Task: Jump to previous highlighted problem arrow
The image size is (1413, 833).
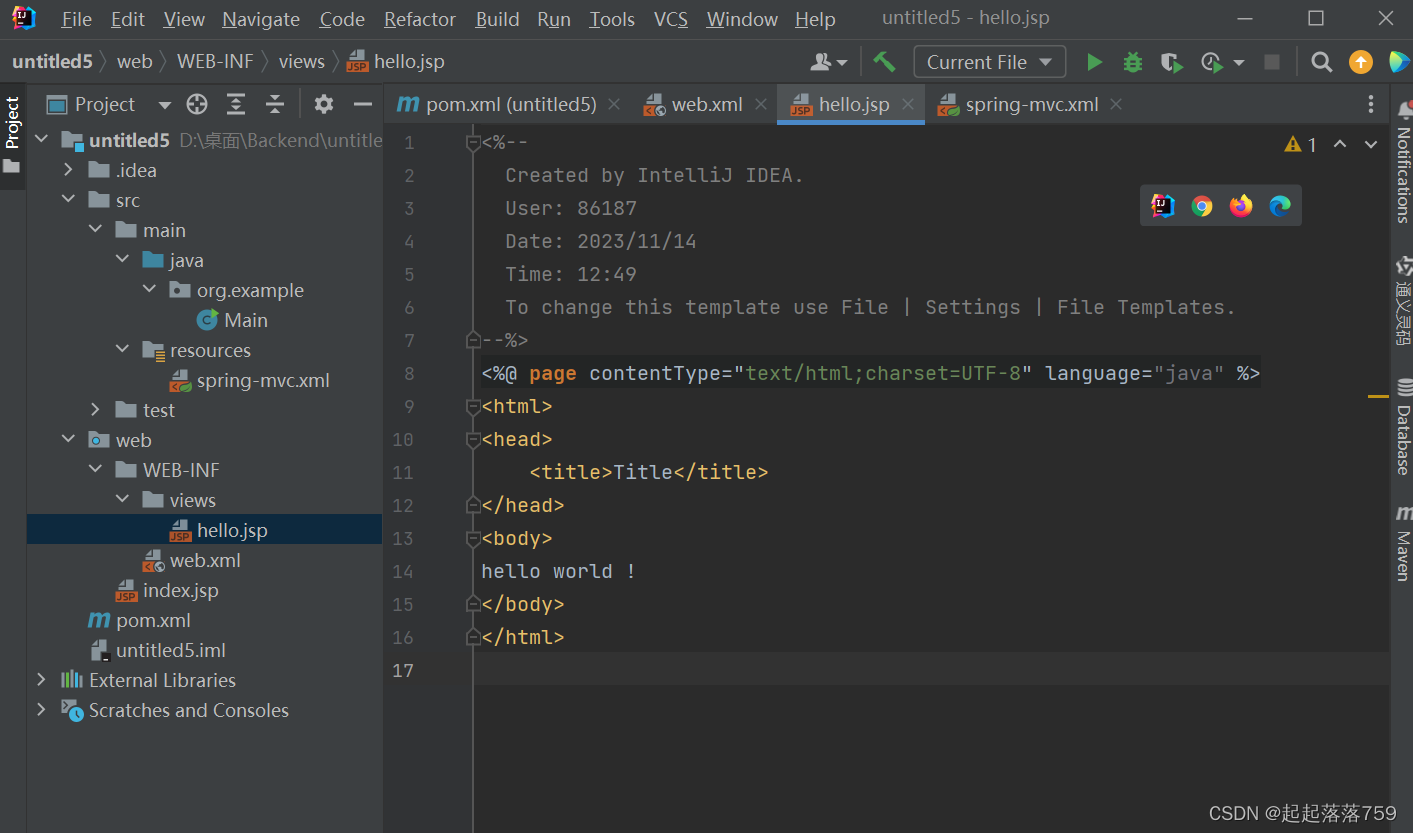Action: tap(1340, 145)
